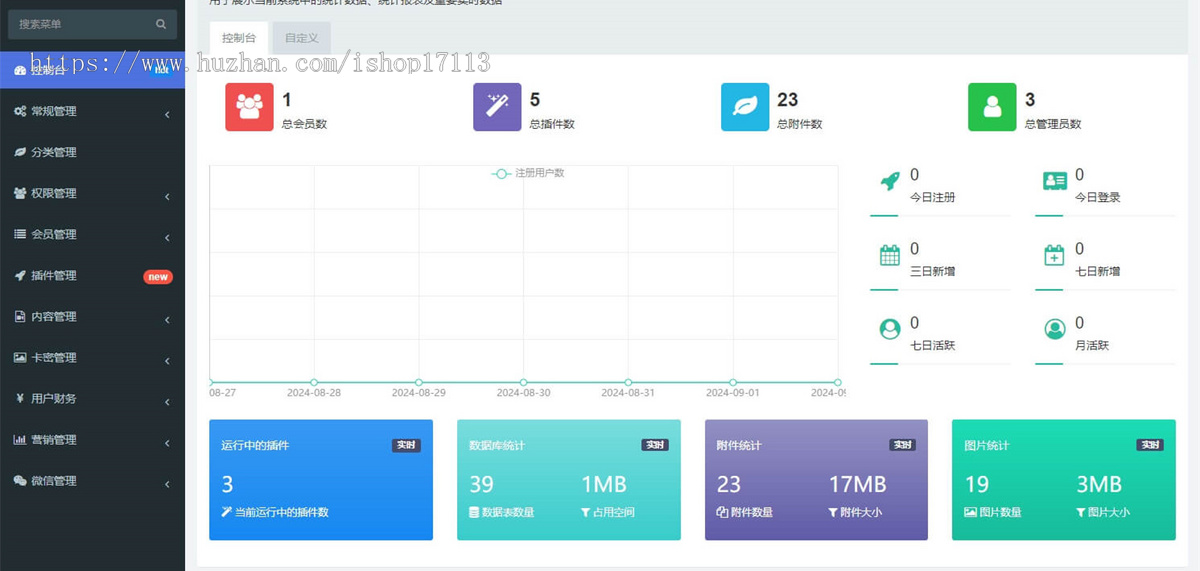Click the blue leaf attachments icon

[745, 108]
